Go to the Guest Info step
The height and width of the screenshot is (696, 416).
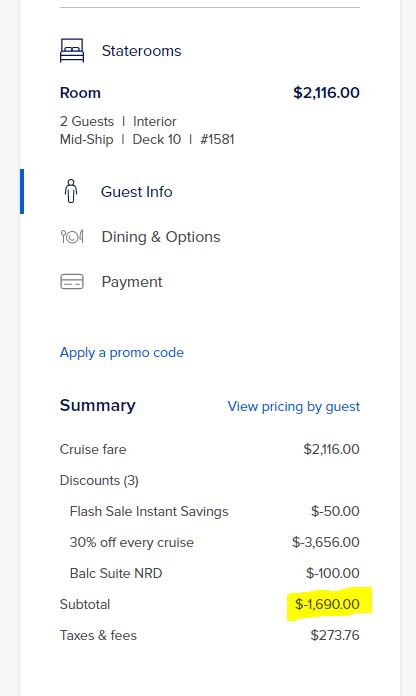click(136, 192)
